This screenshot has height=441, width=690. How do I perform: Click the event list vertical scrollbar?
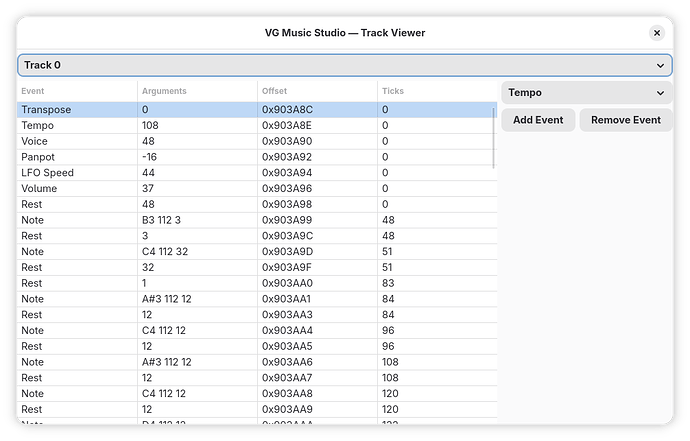493,138
